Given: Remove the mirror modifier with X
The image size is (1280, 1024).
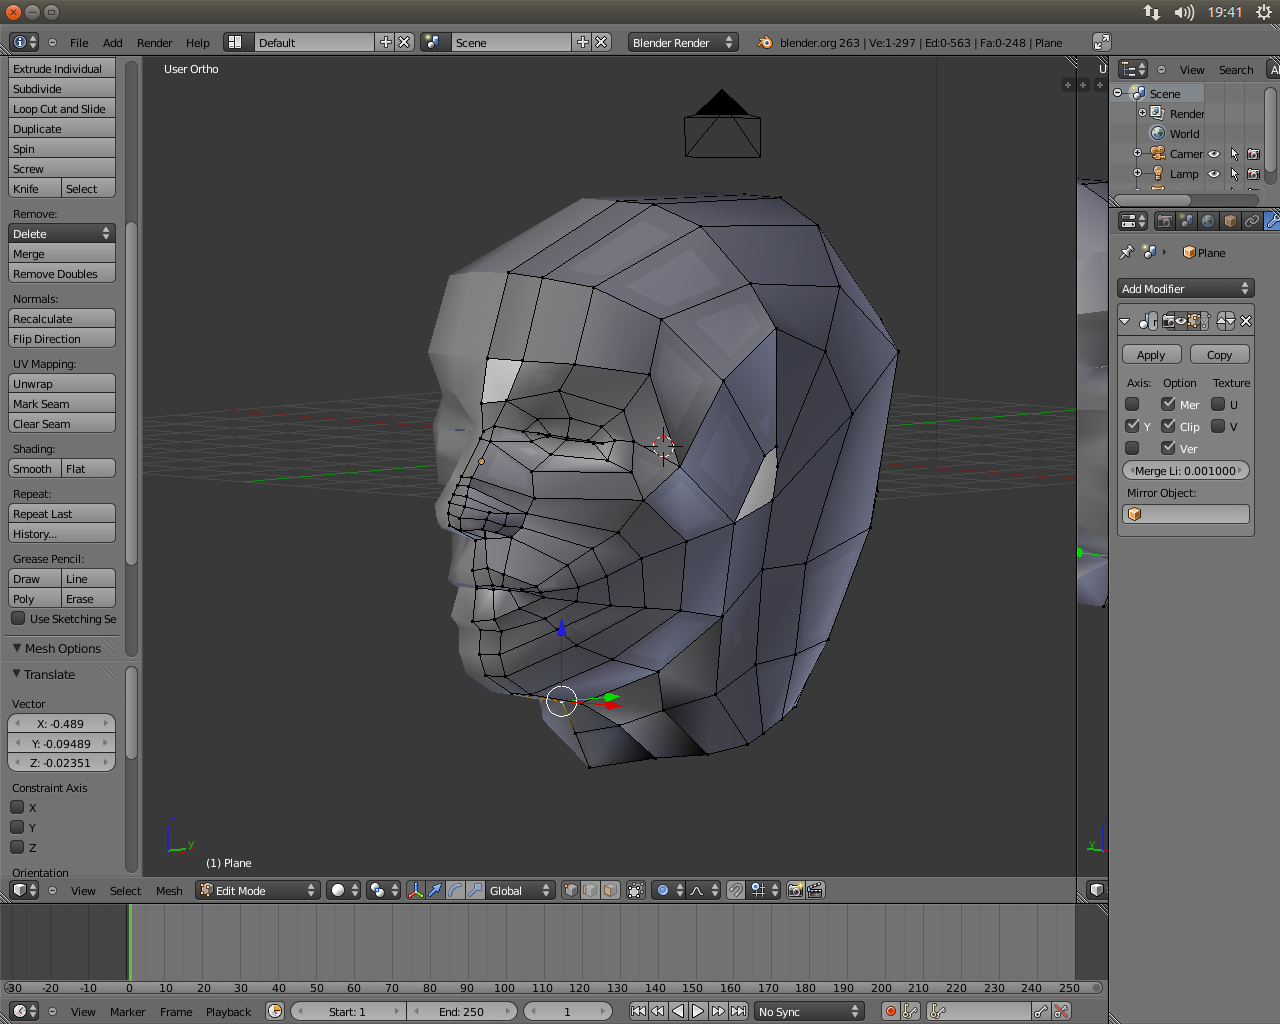Looking at the screenshot, I should coord(1246,321).
